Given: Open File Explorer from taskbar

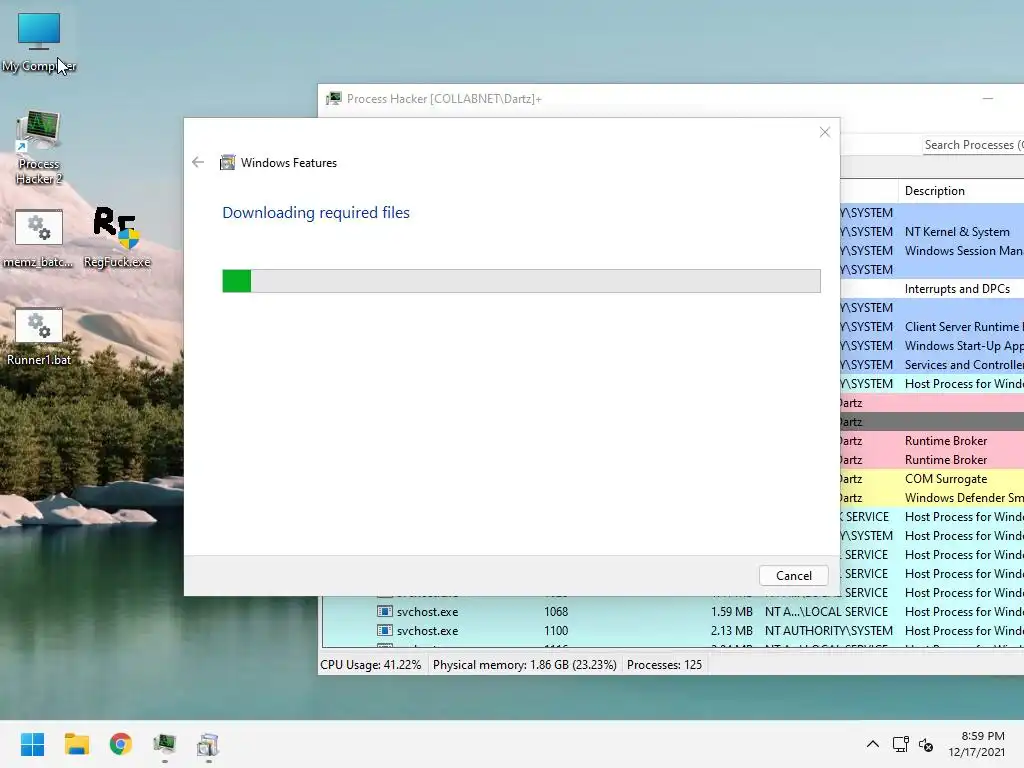Looking at the screenshot, I should pos(76,744).
